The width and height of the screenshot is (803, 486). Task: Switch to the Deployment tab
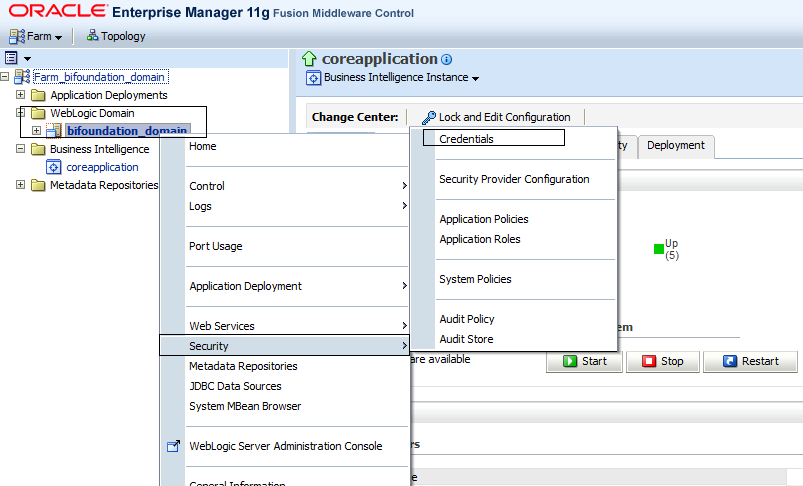pyautogui.click(x=675, y=145)
